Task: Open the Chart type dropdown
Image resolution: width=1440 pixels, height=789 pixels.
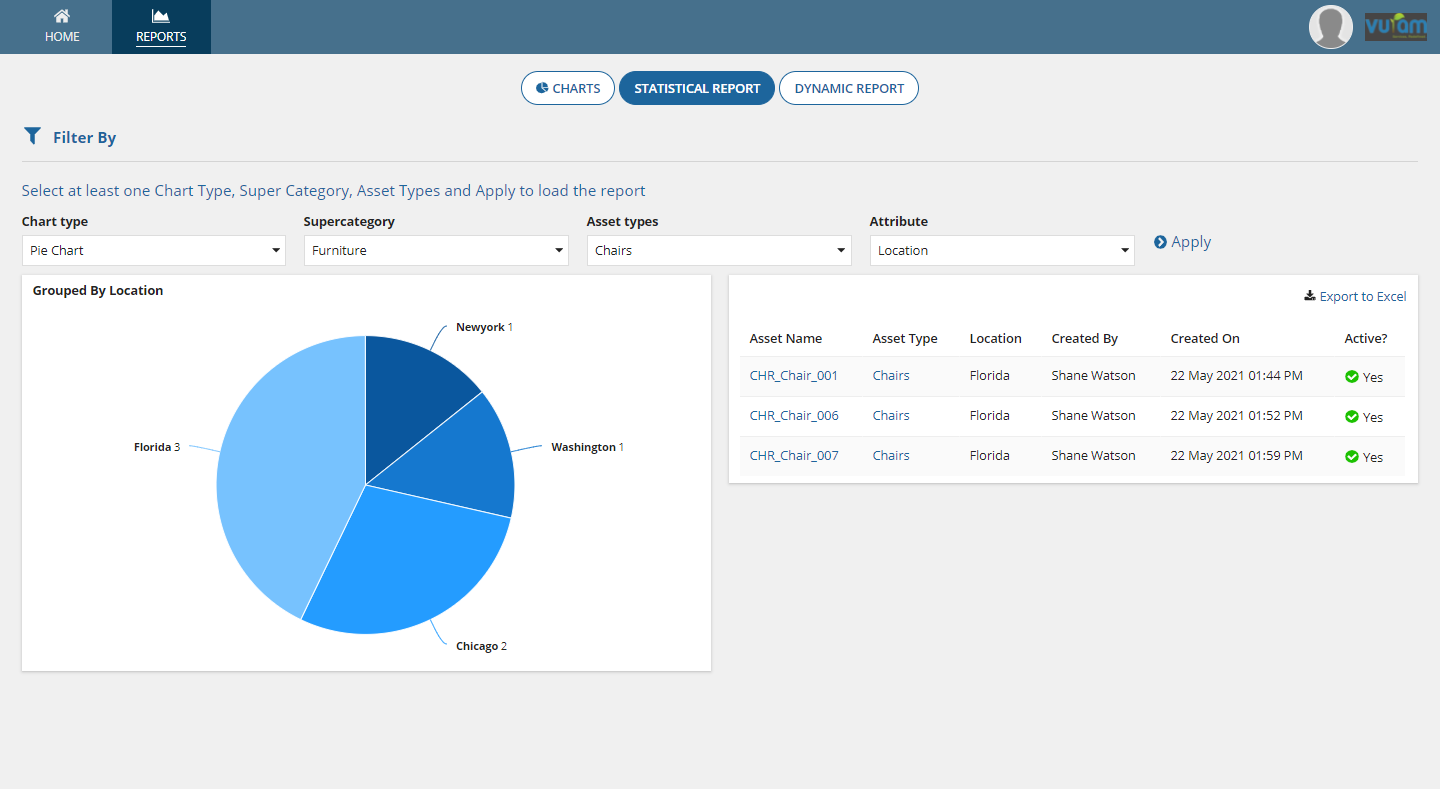Action: click(153, 250)
